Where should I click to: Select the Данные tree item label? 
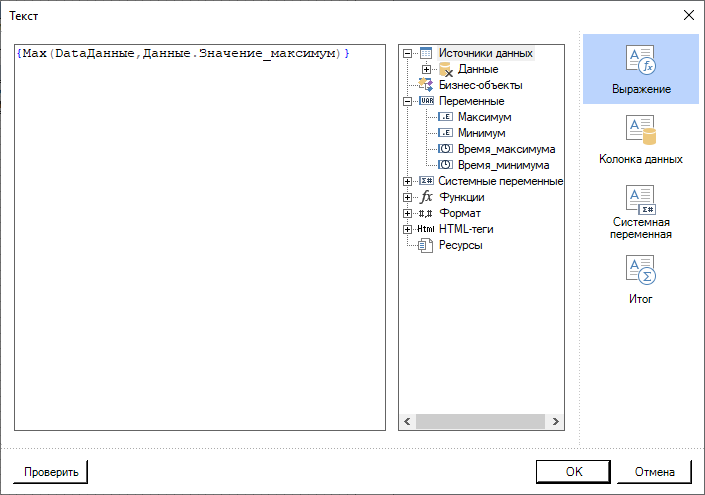click(x=478, y=69)
